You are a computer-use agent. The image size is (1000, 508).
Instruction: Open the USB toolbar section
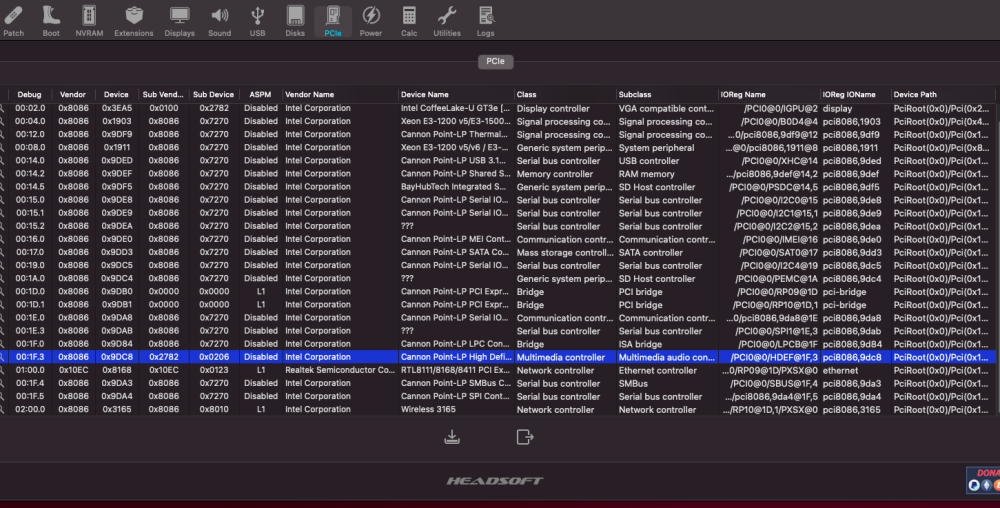coord(257,20)
